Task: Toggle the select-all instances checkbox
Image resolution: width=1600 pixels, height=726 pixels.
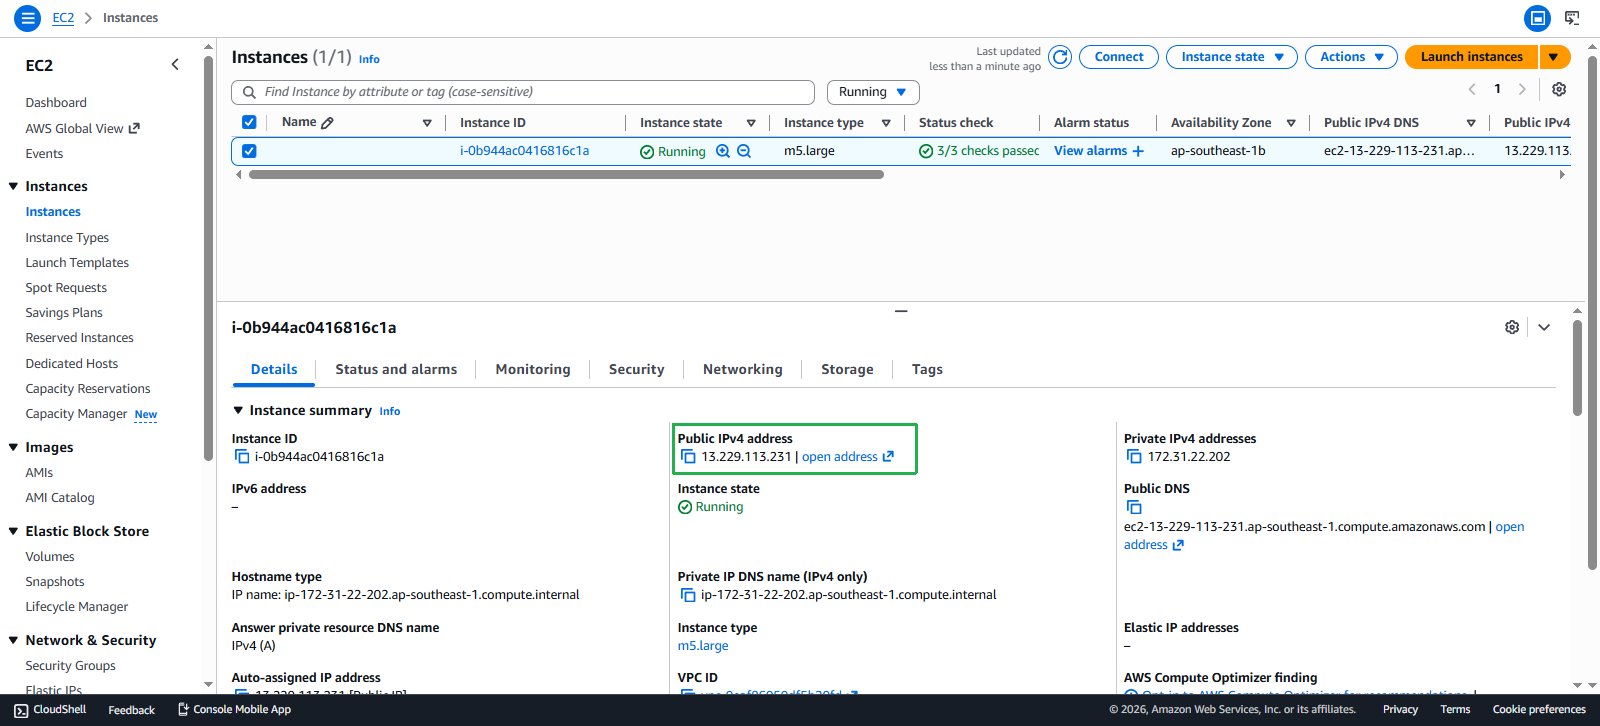Action: pyautogui.click(x=249, y=122)
